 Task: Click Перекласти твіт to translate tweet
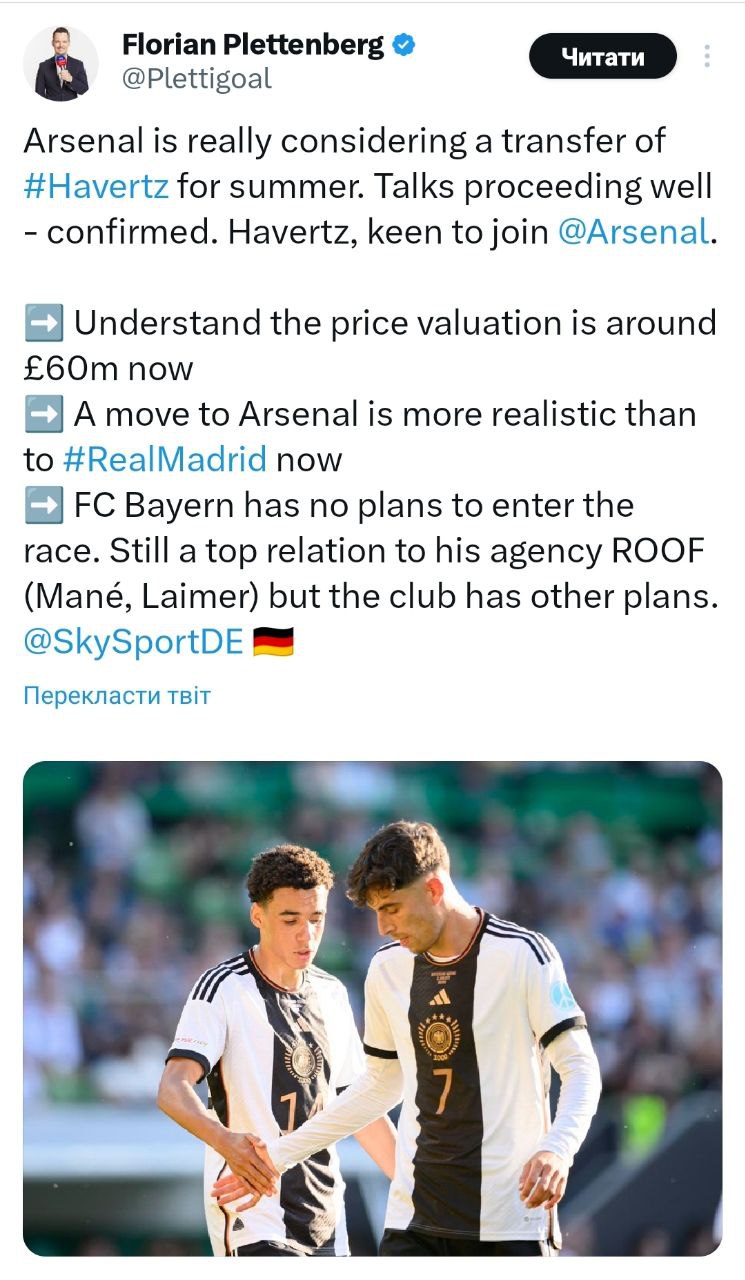pyautogui.click(x=117, y=695)
